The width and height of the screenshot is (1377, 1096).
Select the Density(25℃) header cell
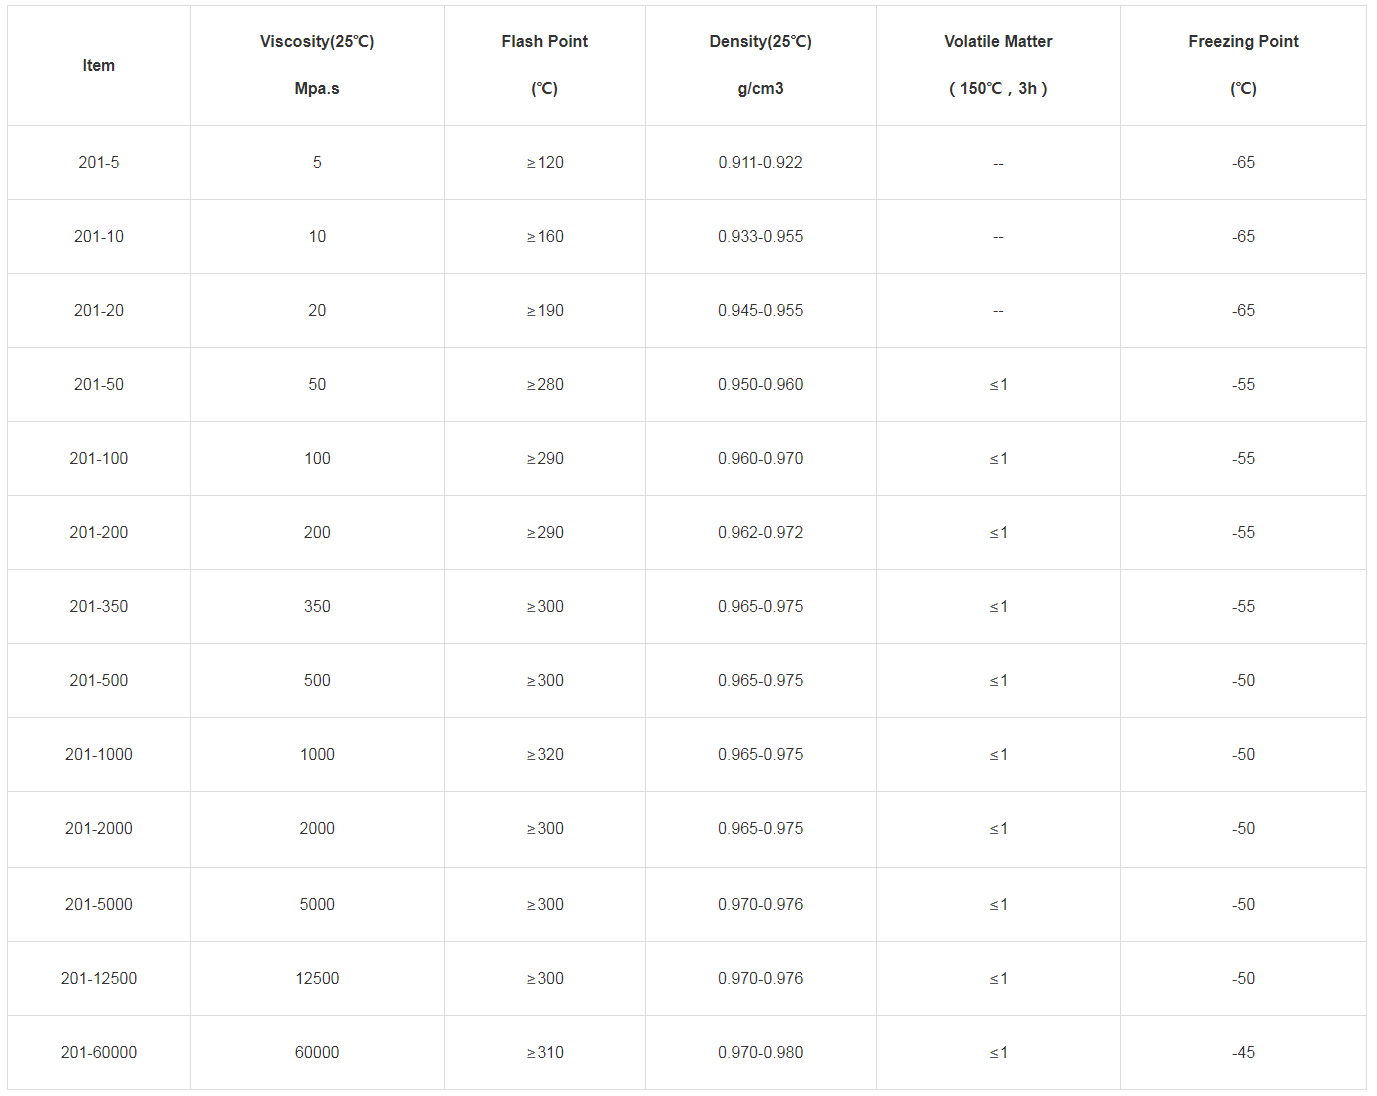[760, 65]
